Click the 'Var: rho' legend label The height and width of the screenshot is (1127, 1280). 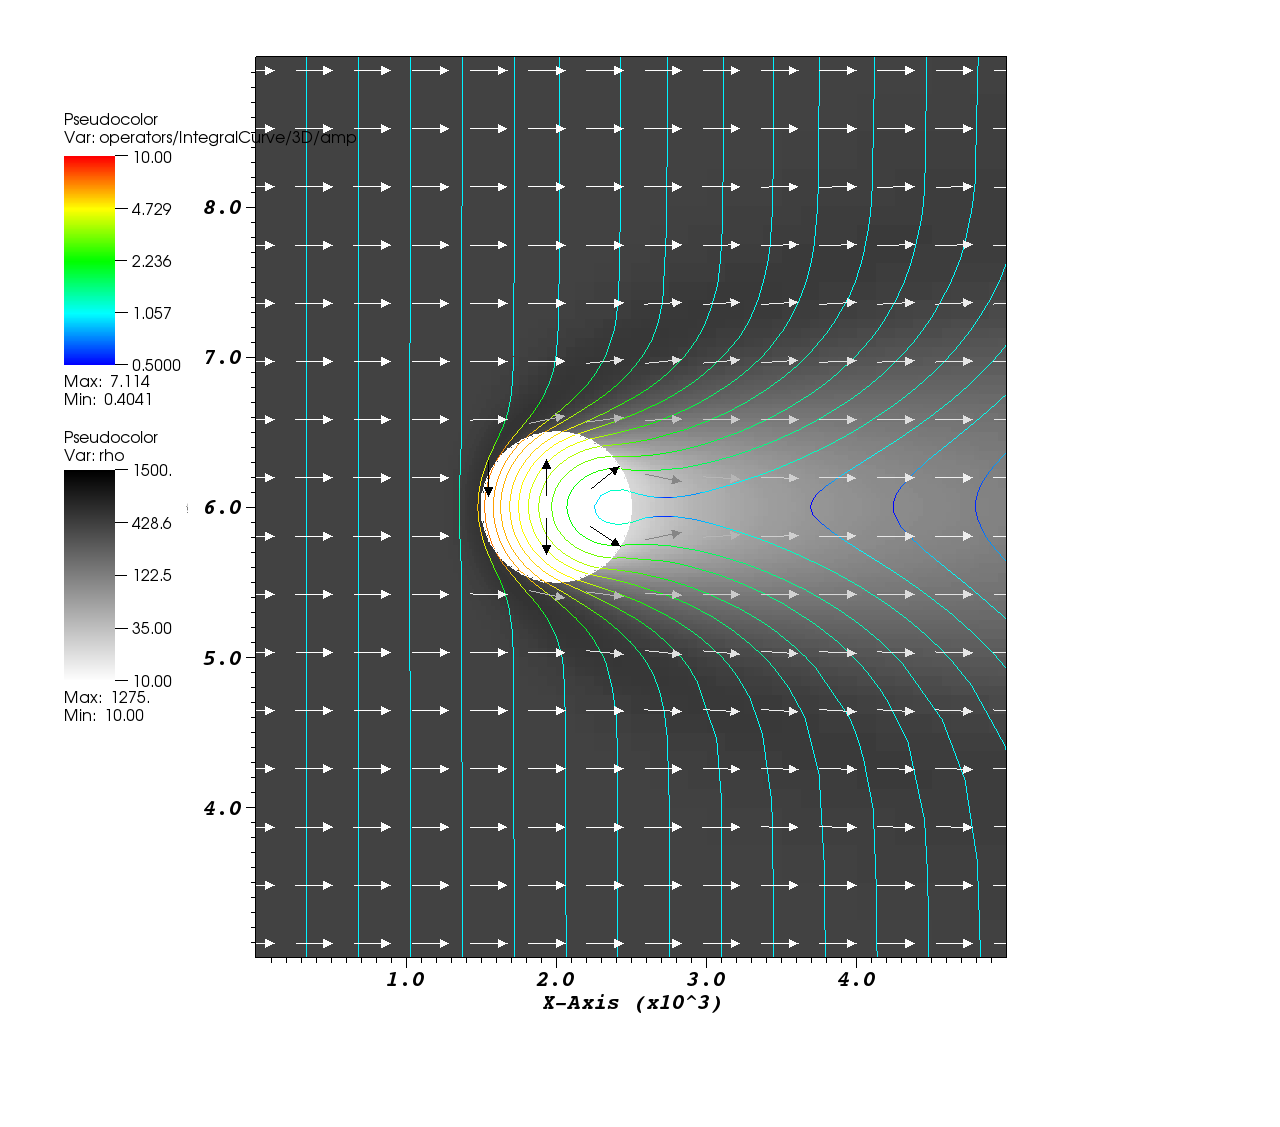click(x=94, y=455)
